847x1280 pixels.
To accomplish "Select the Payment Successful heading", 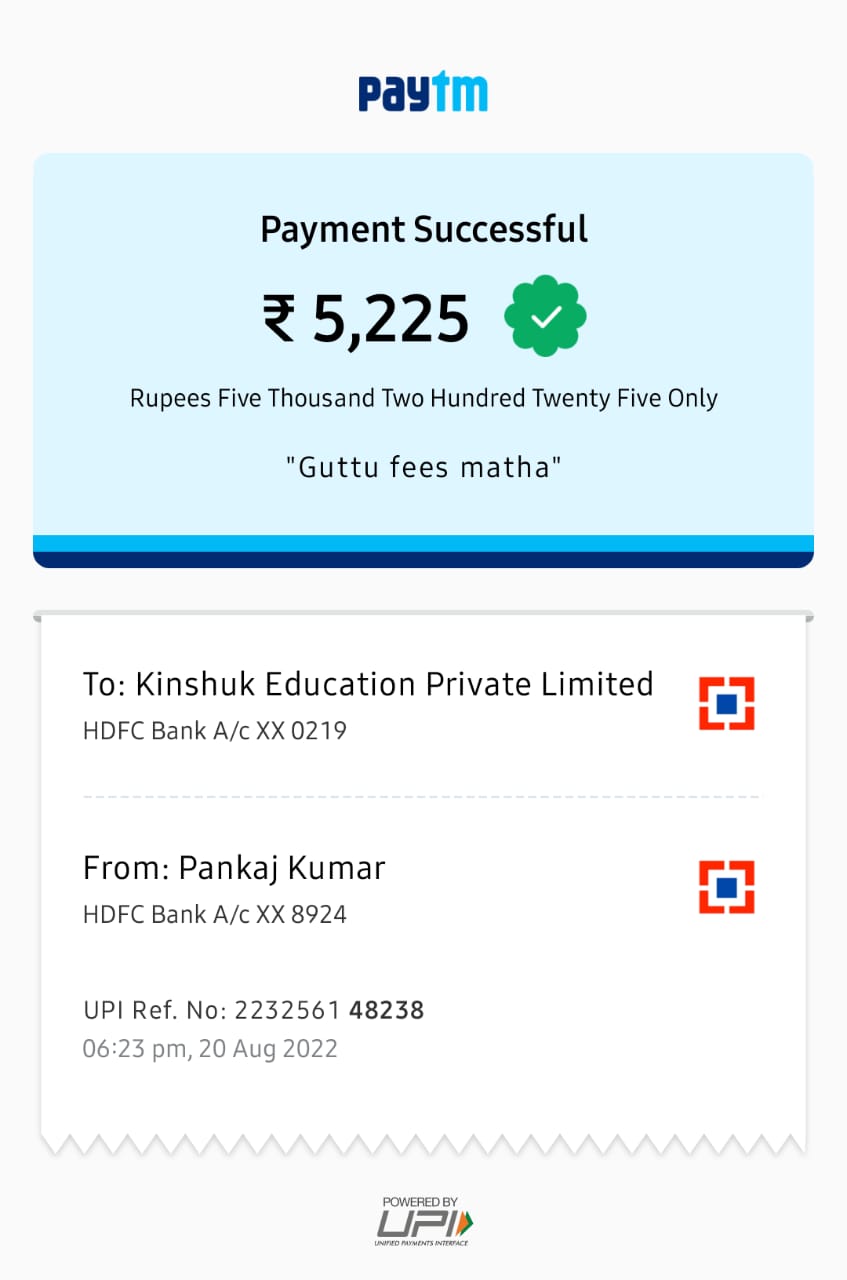I will coord(424,230).
